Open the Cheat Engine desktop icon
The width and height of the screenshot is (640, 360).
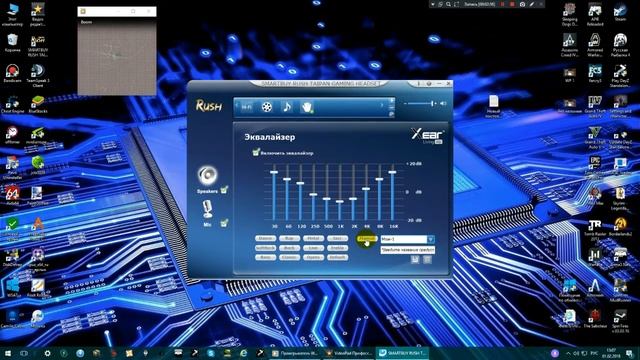point(12,104)
